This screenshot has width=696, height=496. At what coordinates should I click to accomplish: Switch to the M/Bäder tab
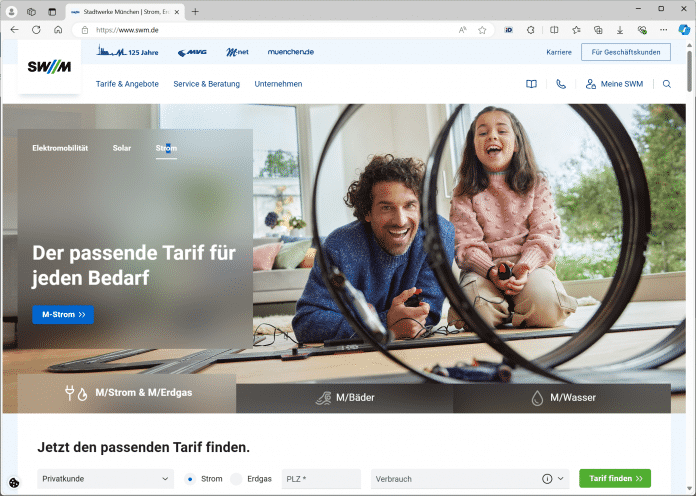344,397
